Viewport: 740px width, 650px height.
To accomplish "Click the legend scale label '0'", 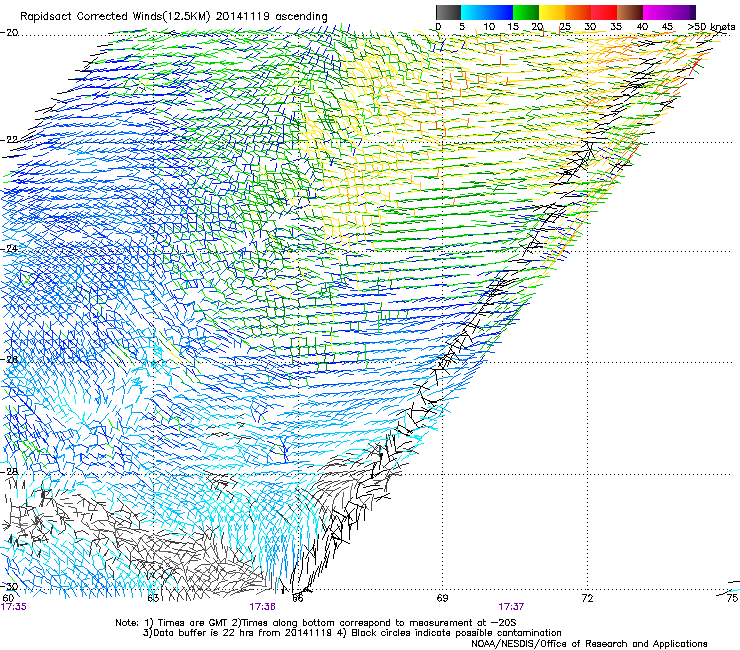I will point(438,26).
